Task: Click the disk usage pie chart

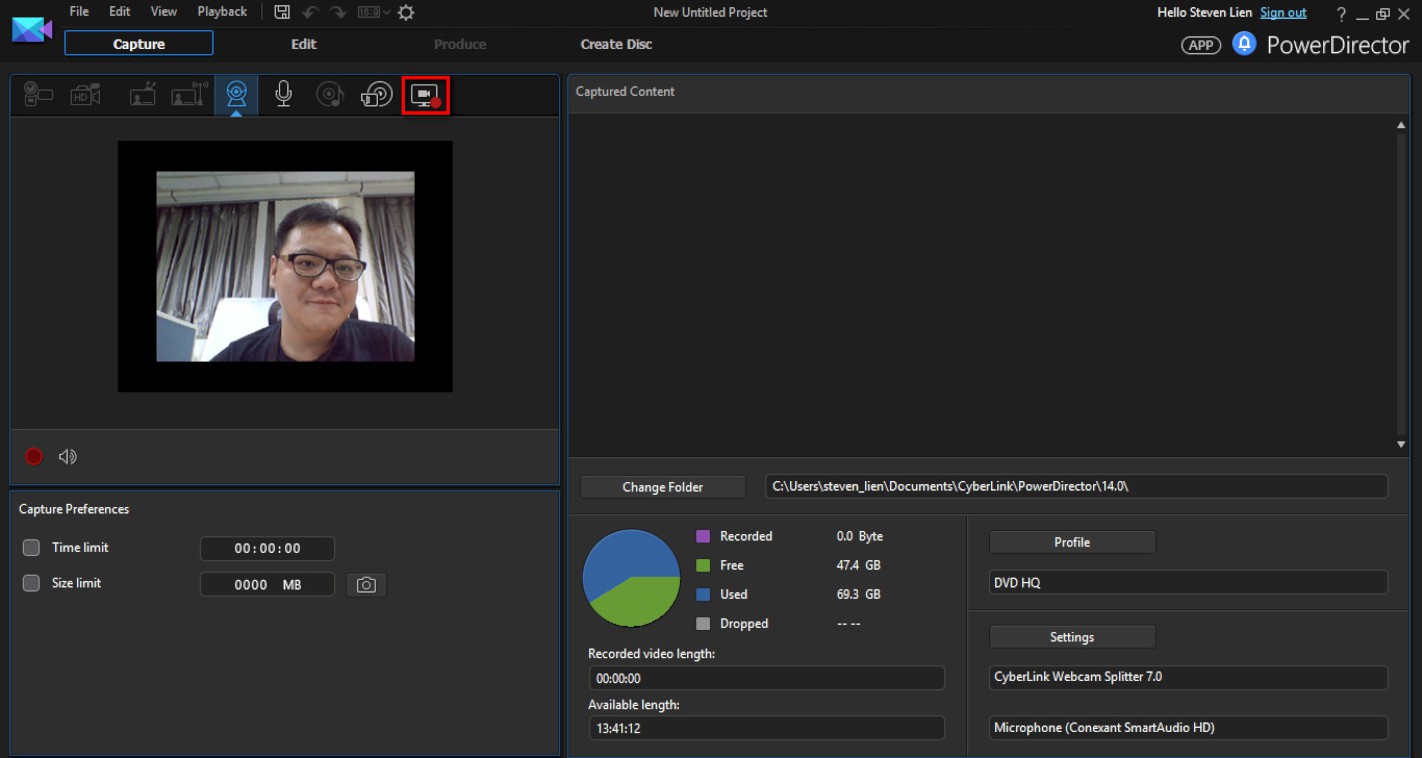Action: (631, 578)
